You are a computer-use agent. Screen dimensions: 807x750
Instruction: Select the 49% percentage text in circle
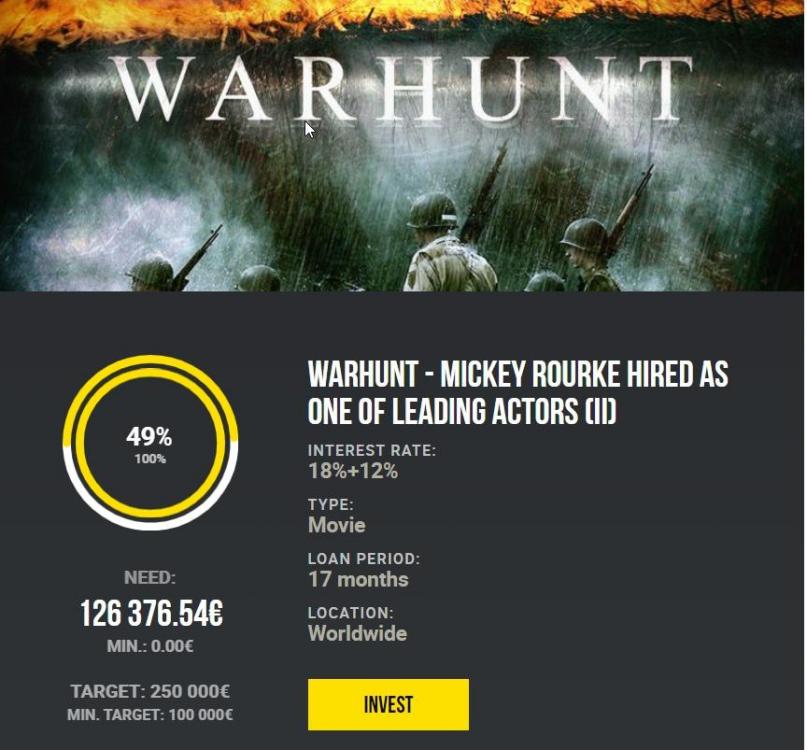pos(149,437)
